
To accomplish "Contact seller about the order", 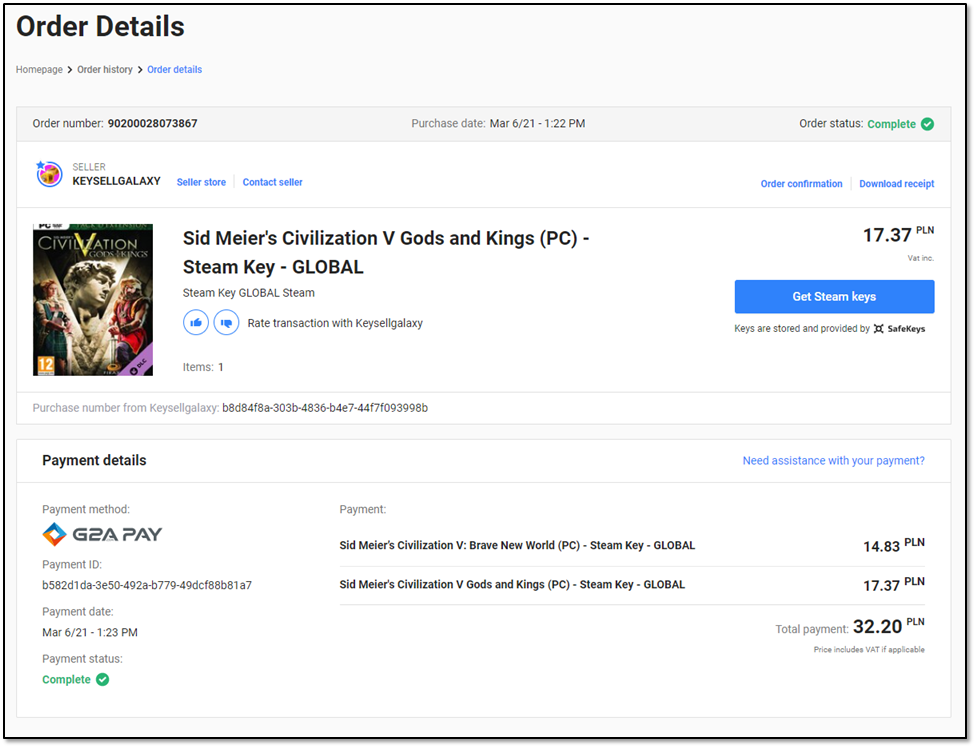I will click(x=272, y=182).
